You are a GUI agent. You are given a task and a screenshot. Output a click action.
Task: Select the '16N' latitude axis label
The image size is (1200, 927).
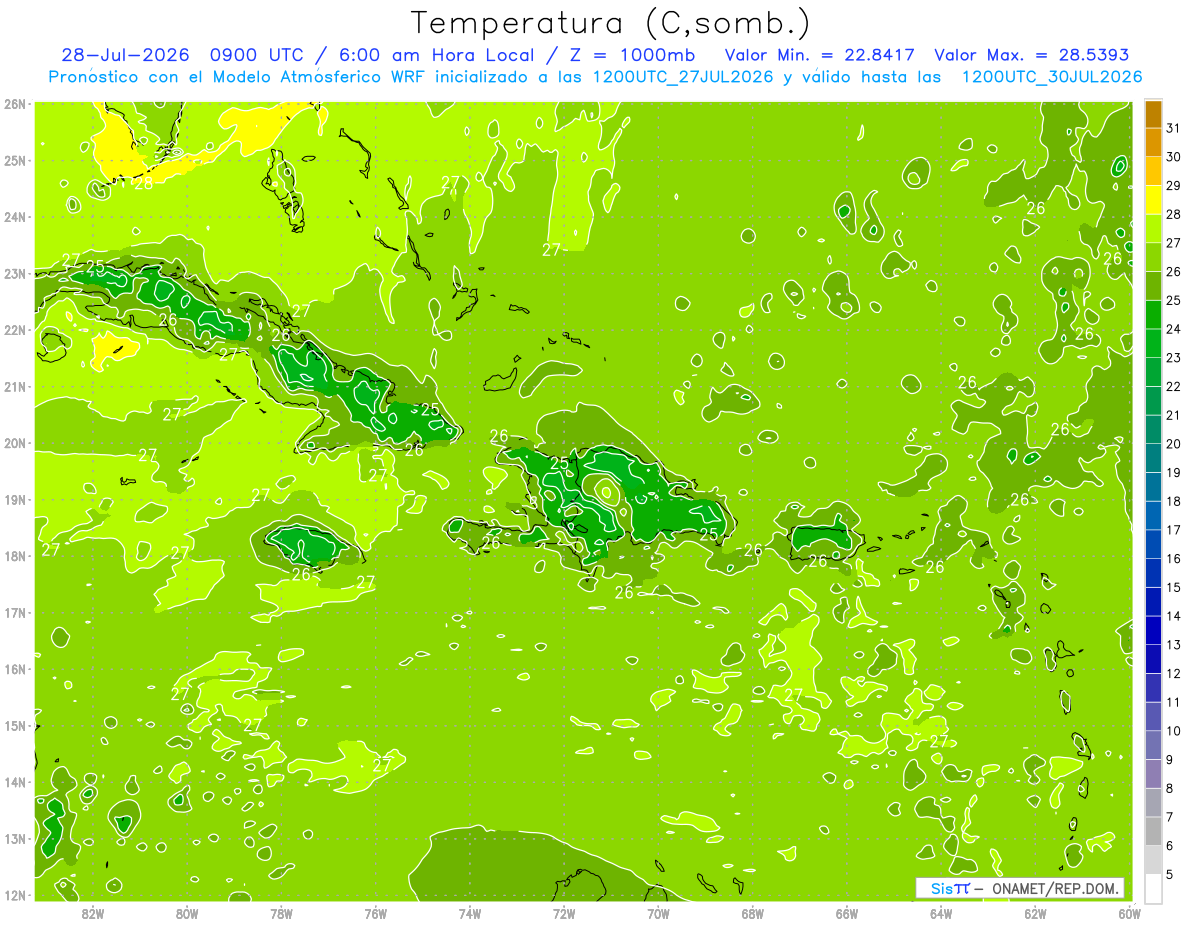pos(15,669)
